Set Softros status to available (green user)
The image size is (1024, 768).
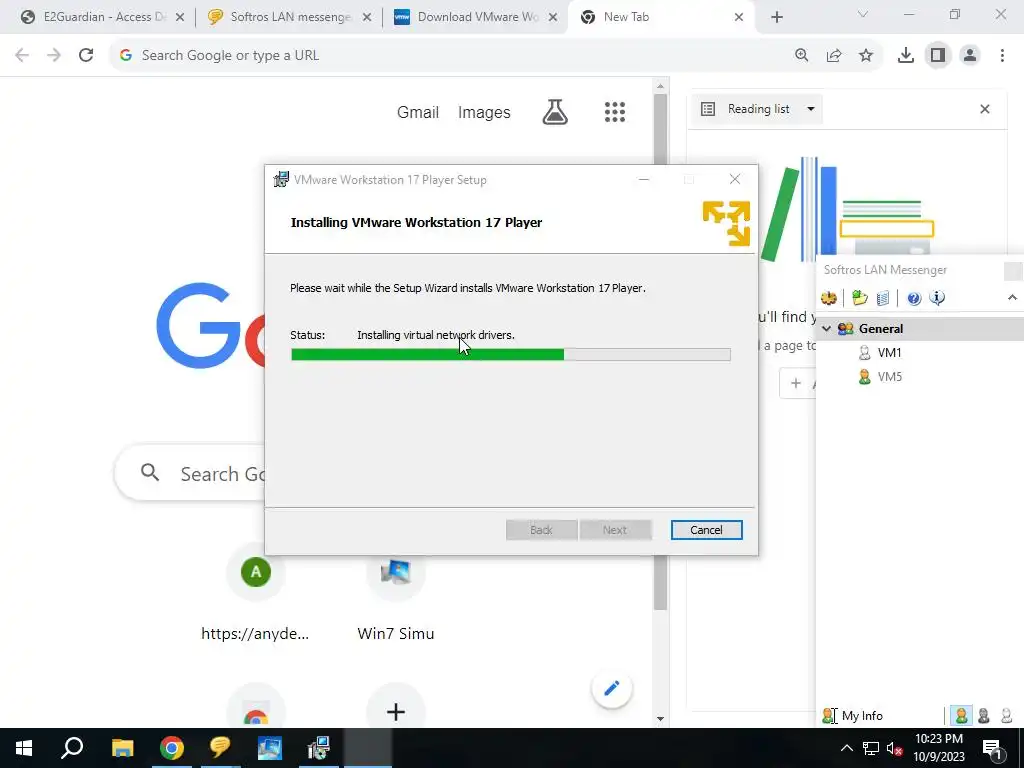pyautogui.click(x=961, y=716)
